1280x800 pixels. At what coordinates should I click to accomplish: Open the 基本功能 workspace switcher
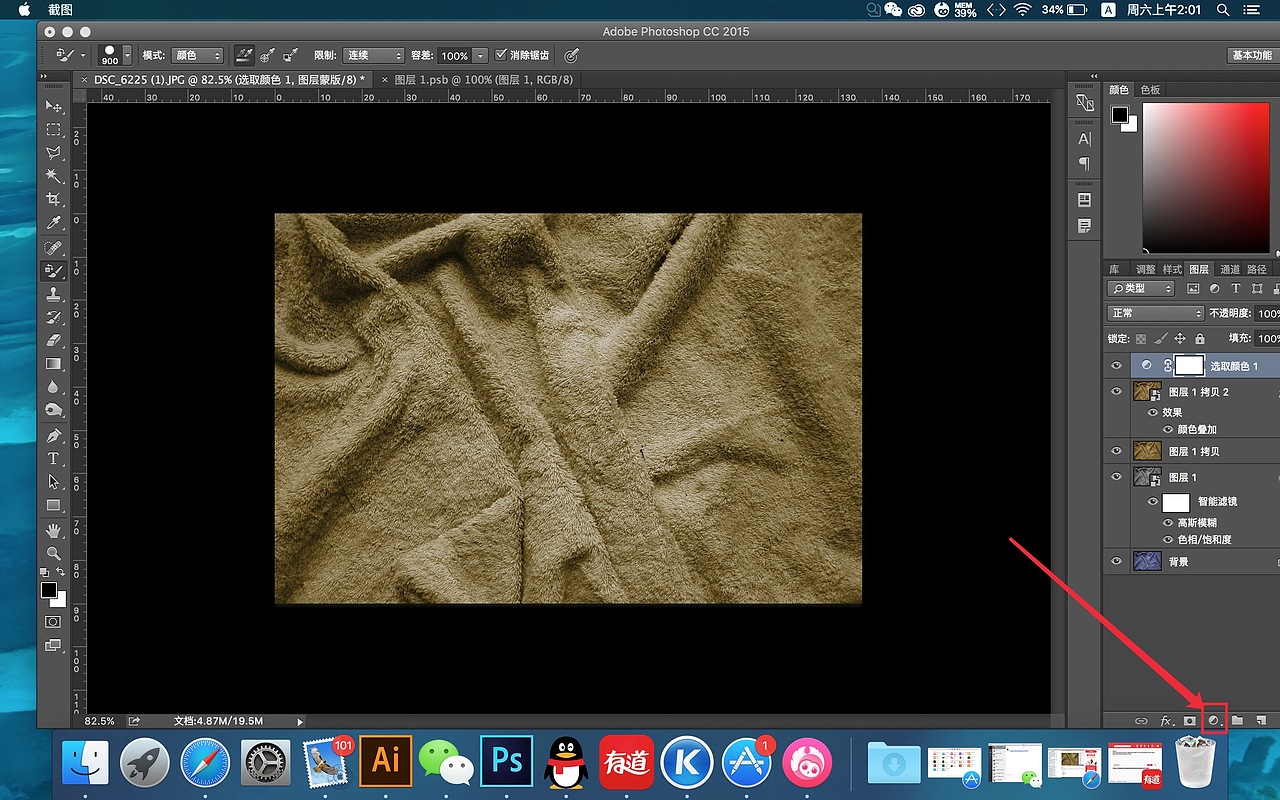point(1252,56)
